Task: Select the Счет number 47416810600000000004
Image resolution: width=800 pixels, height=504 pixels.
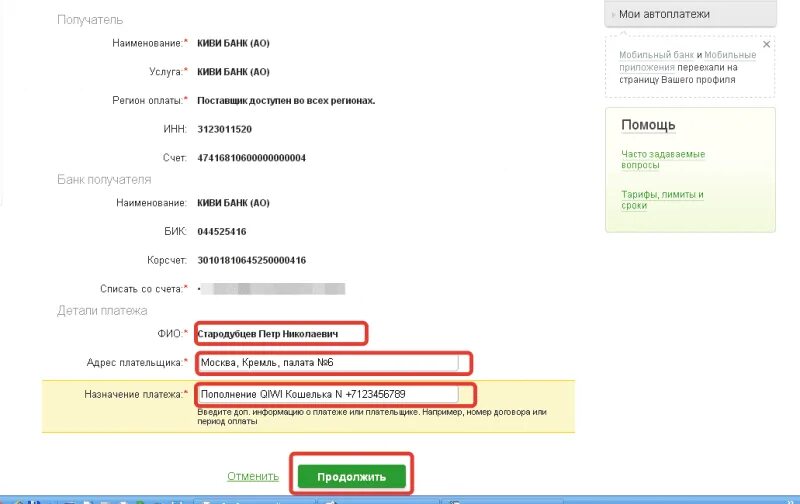Action: coord(252,158)
